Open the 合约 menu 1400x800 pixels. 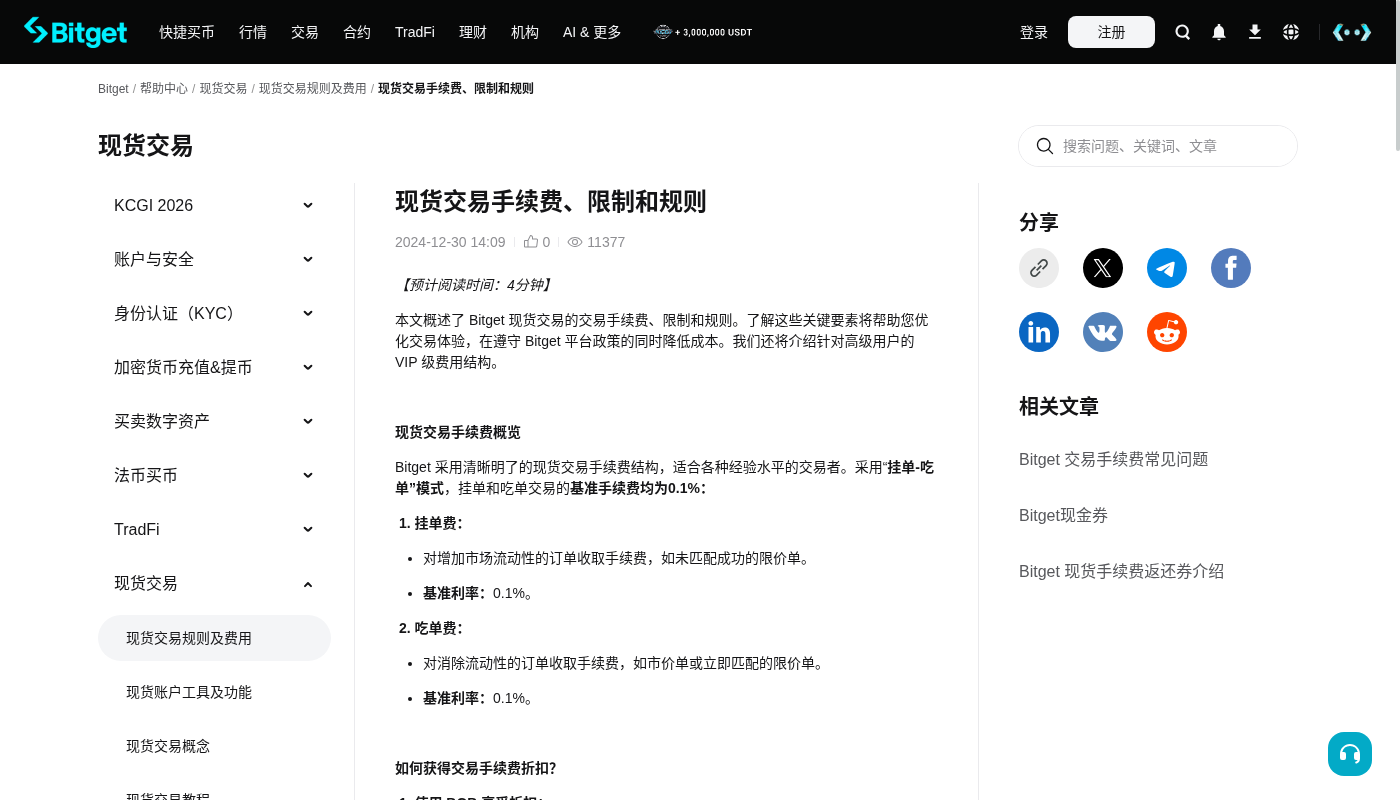[357, 32]
